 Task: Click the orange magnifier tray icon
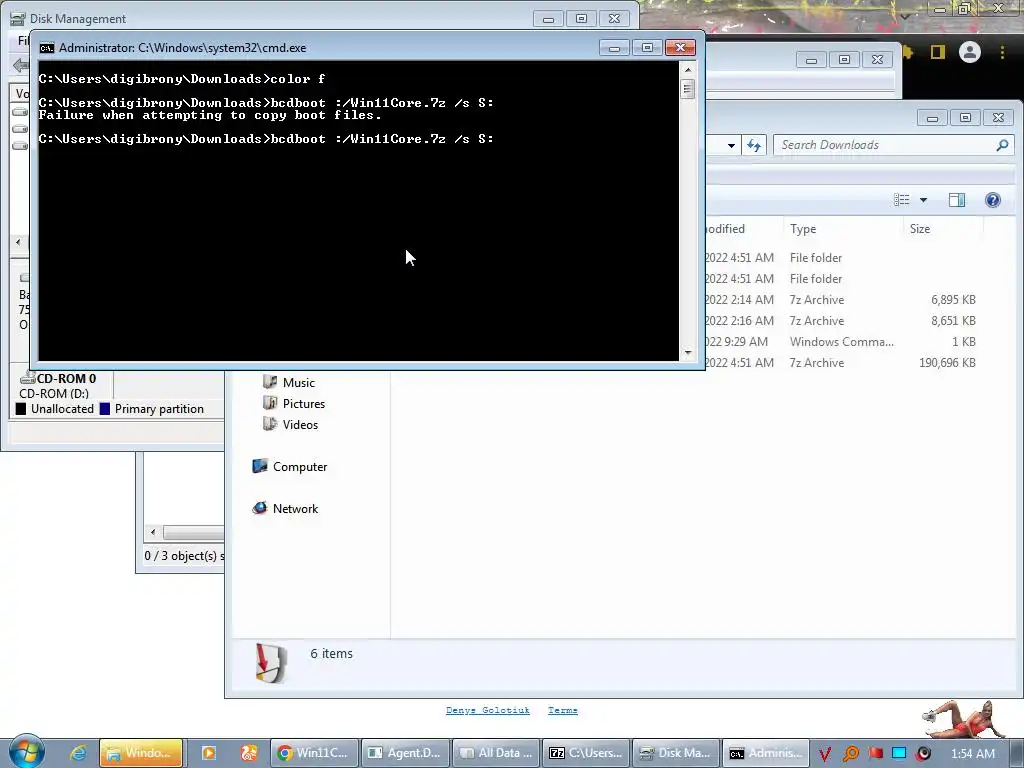tap(850, 754)
